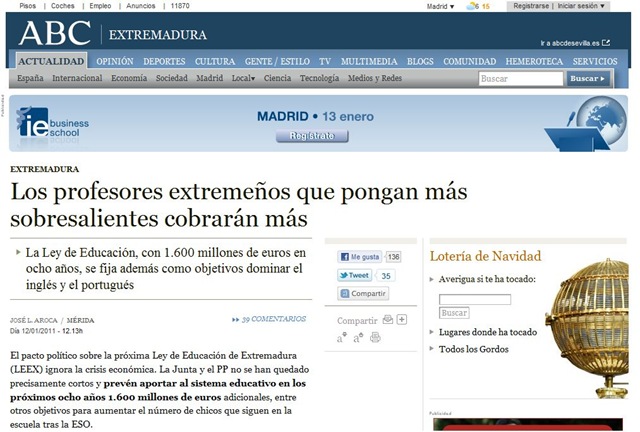Click the IE business school logo
Image resolution: width=640 pixels, height=432 pixels.
coord(52,123)
